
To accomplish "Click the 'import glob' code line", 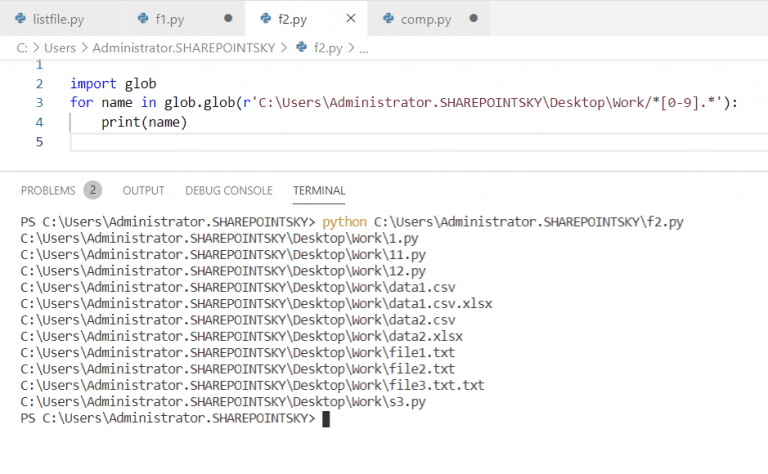I will 113,84.
